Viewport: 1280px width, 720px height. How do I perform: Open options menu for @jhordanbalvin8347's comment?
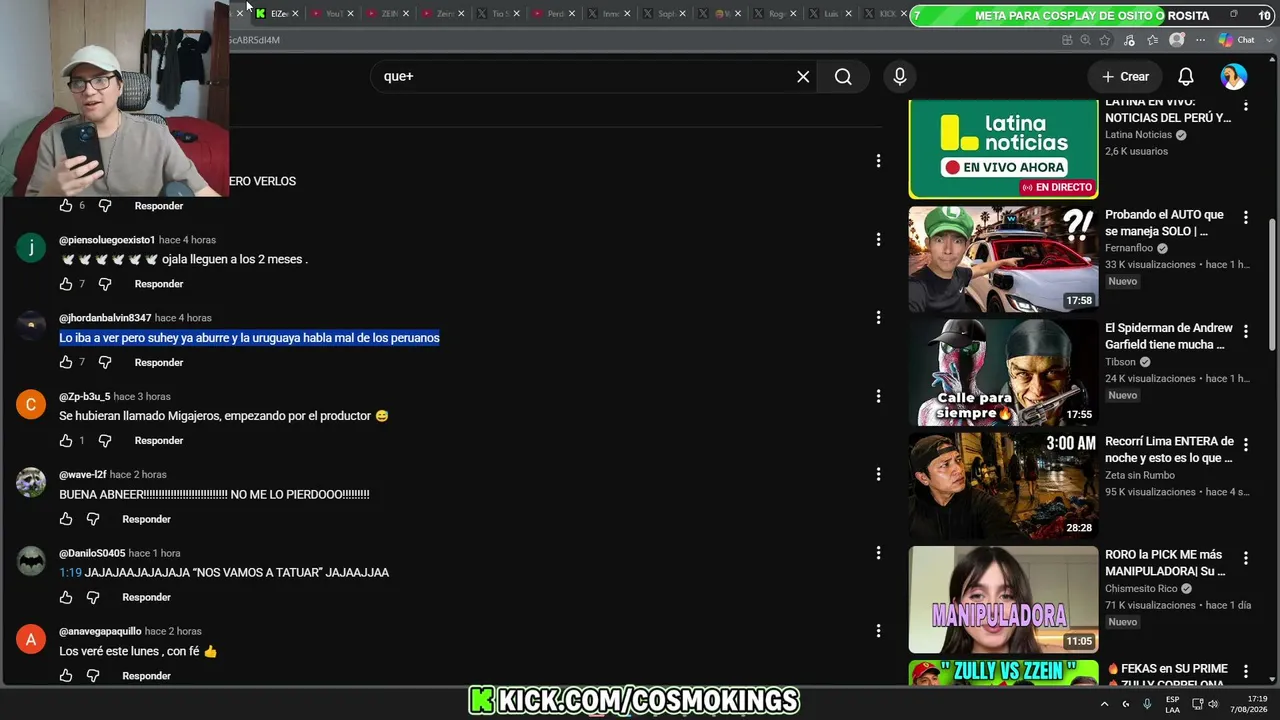click(878, 318)
